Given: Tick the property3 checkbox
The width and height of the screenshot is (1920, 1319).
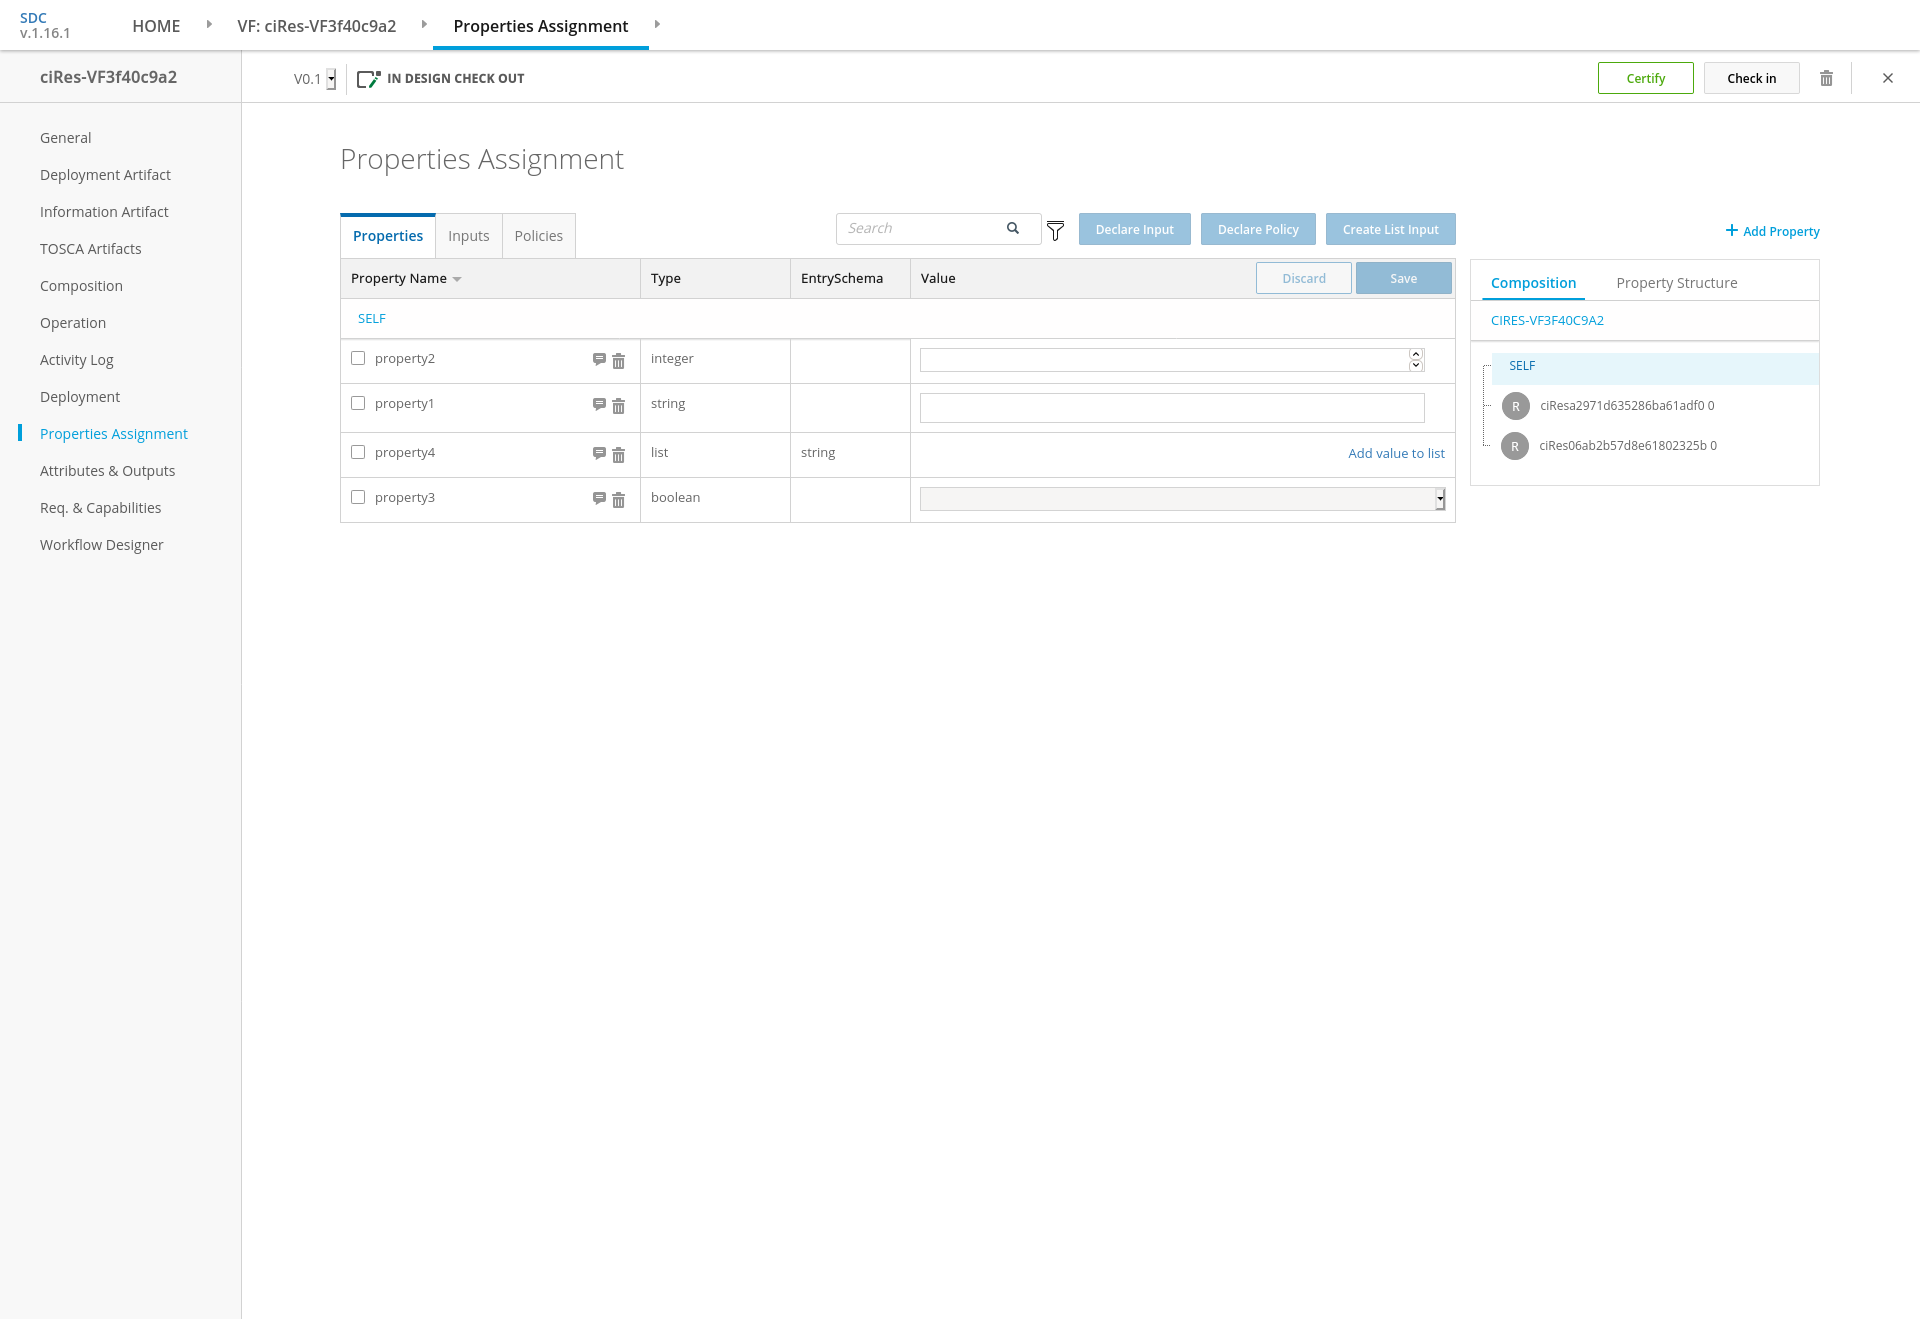Looking at the screenshot, I should (358, 497).
